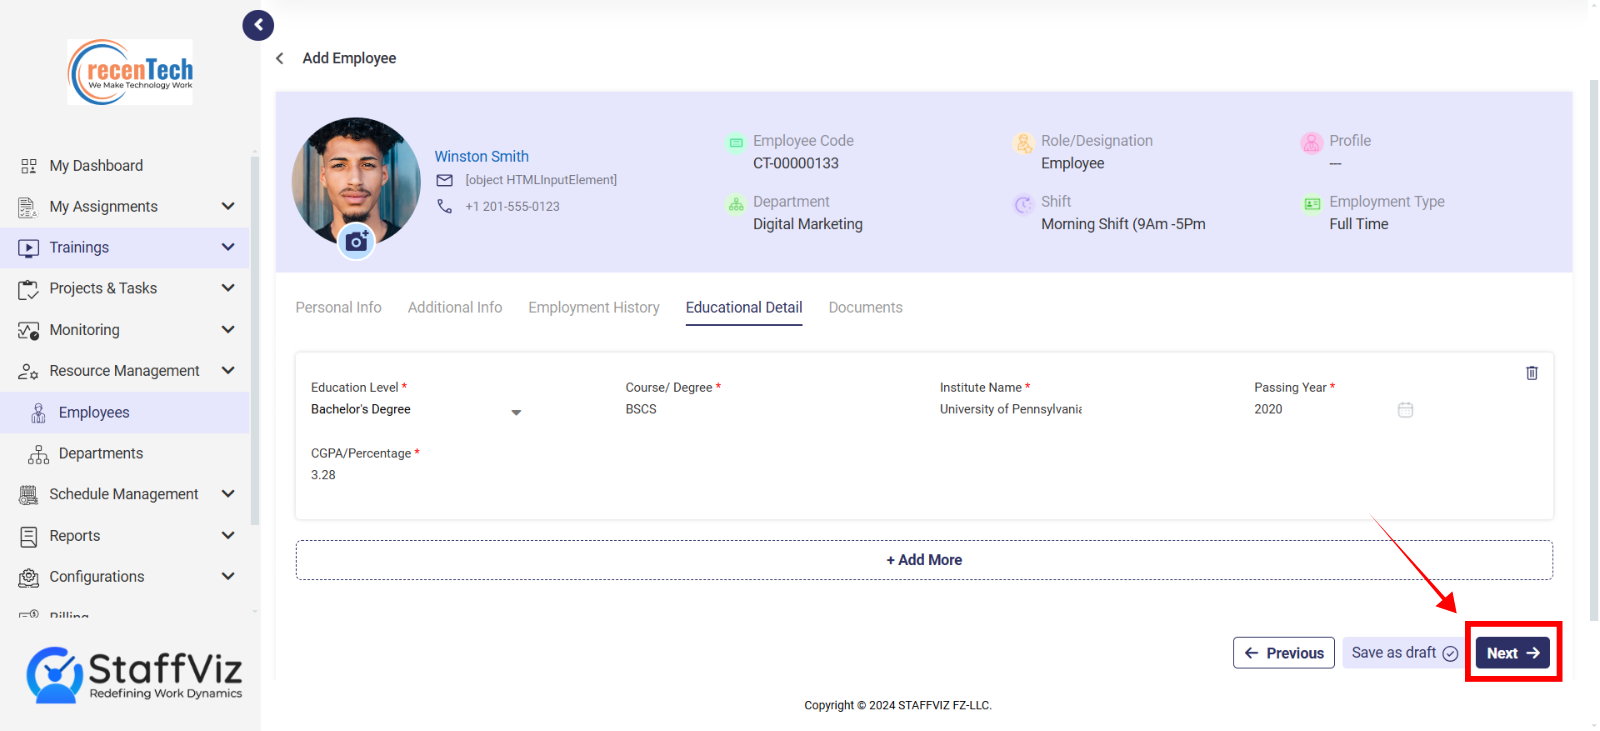Click the Department icon in header
The height and width of the screenshot is (731, 1600).
click(736, 204)
